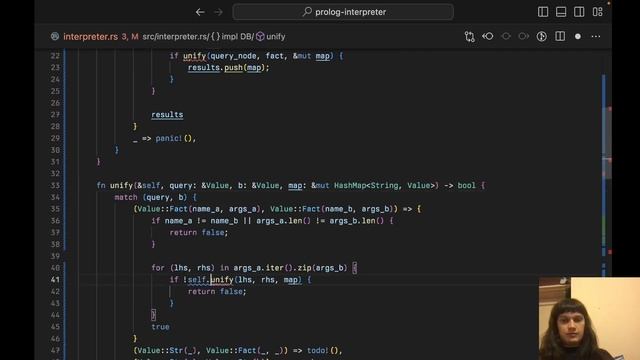Toggle the primary sidebar layout icon
This screenshot has width=640, height=360.
point(543,12)
